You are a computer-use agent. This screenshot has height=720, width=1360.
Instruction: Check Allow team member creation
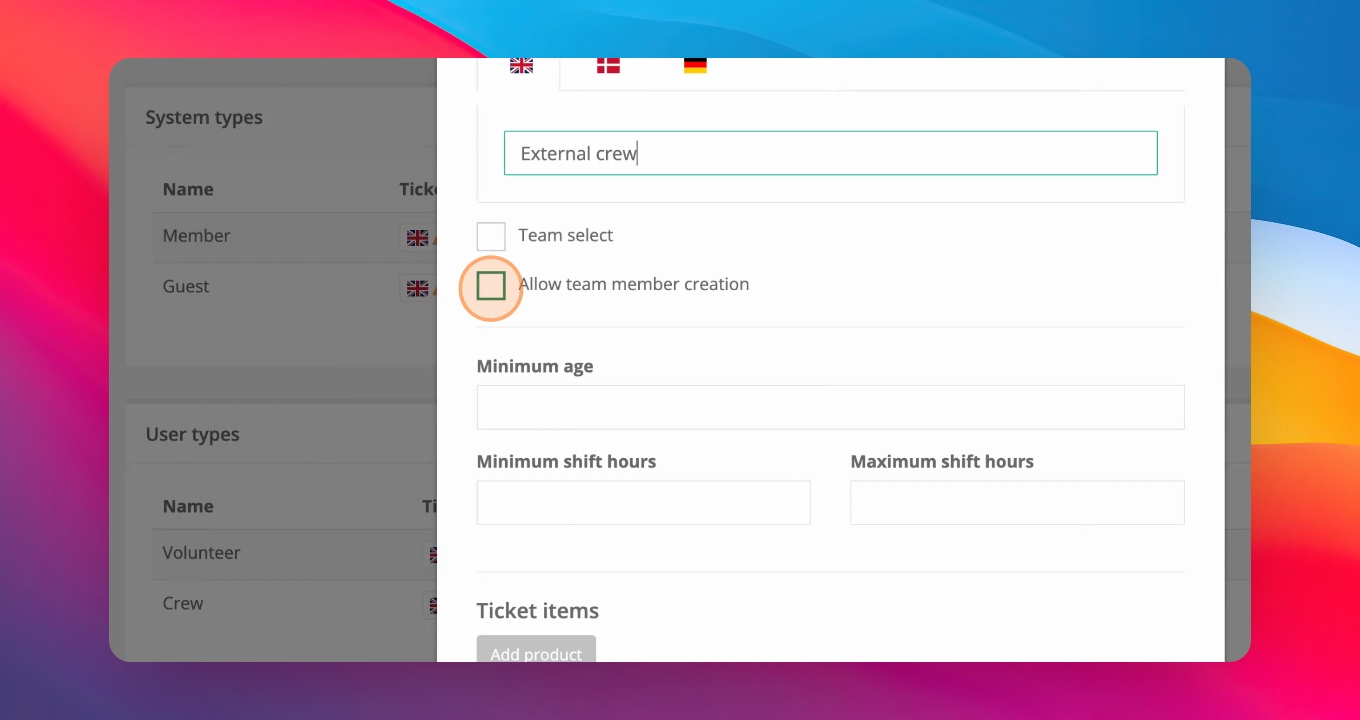tap(491, 286)
